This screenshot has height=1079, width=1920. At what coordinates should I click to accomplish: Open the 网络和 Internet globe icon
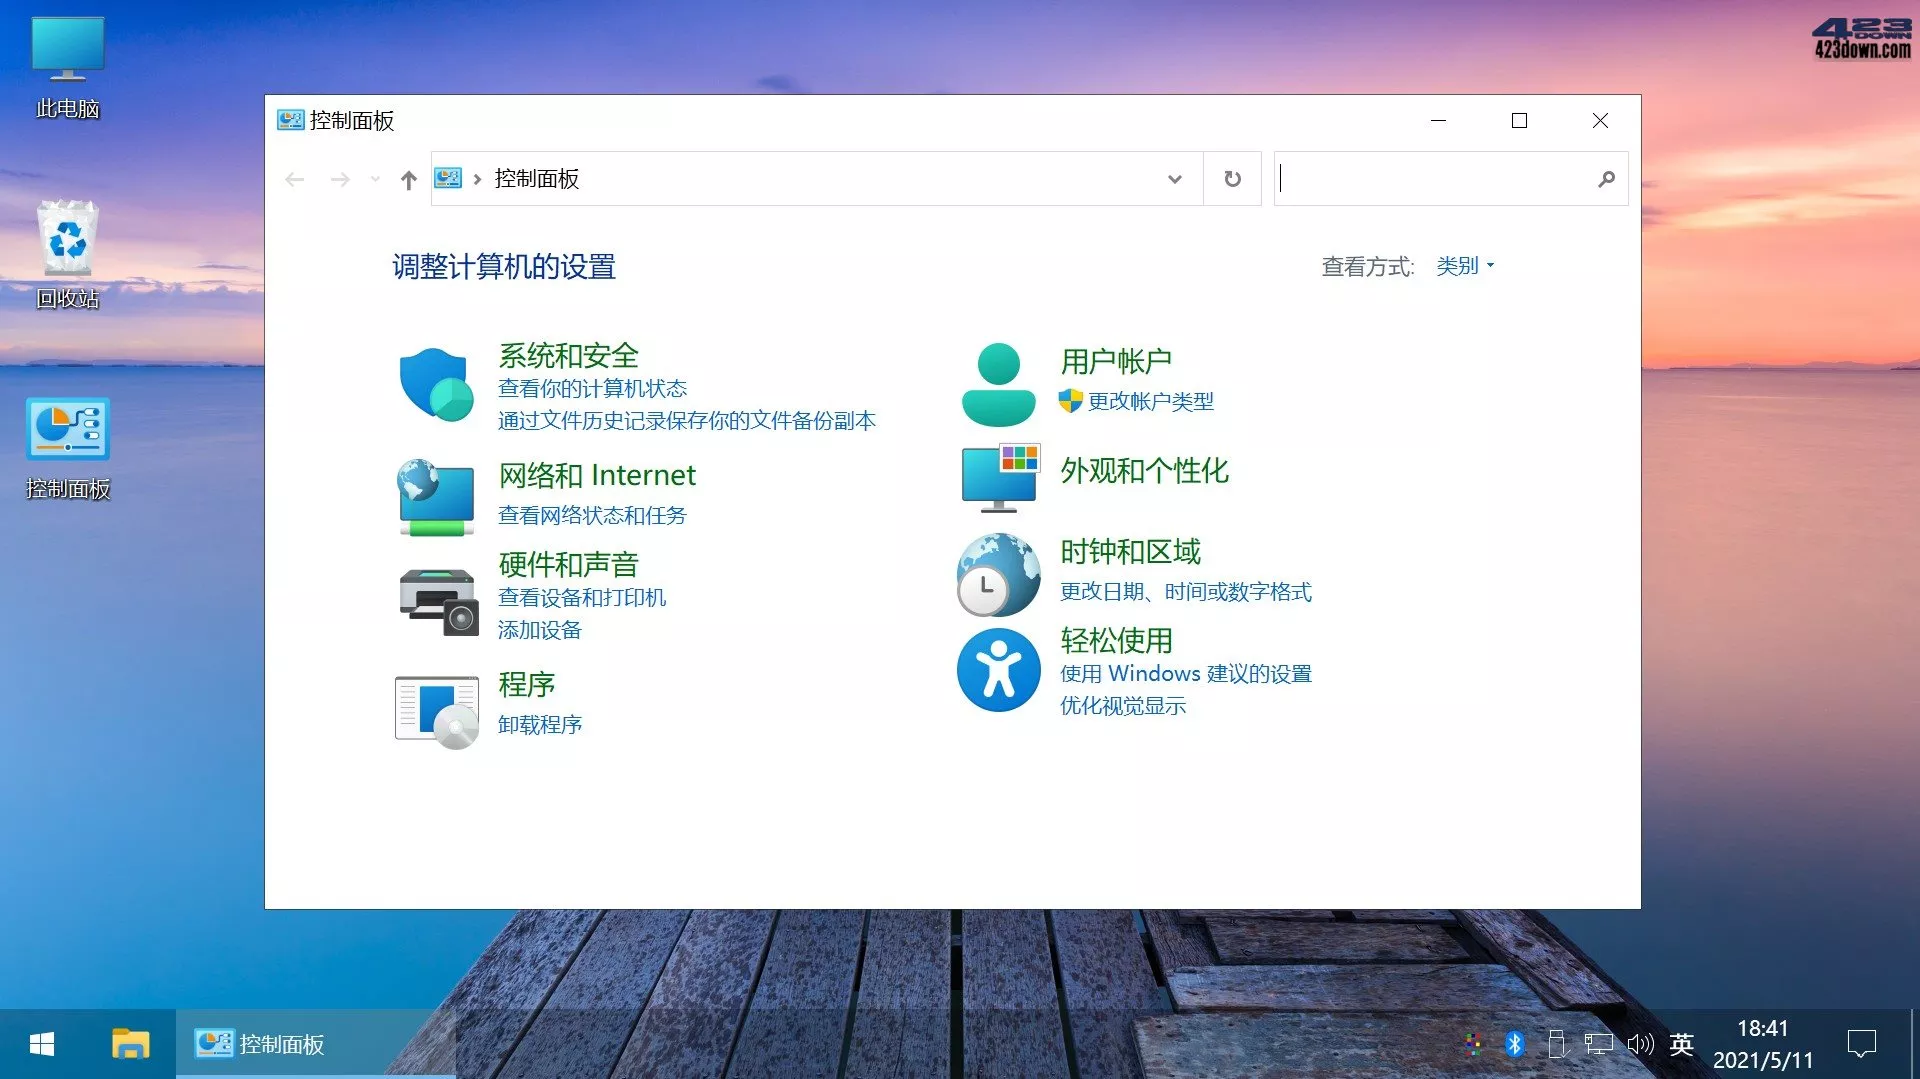[x=435, y=497]
